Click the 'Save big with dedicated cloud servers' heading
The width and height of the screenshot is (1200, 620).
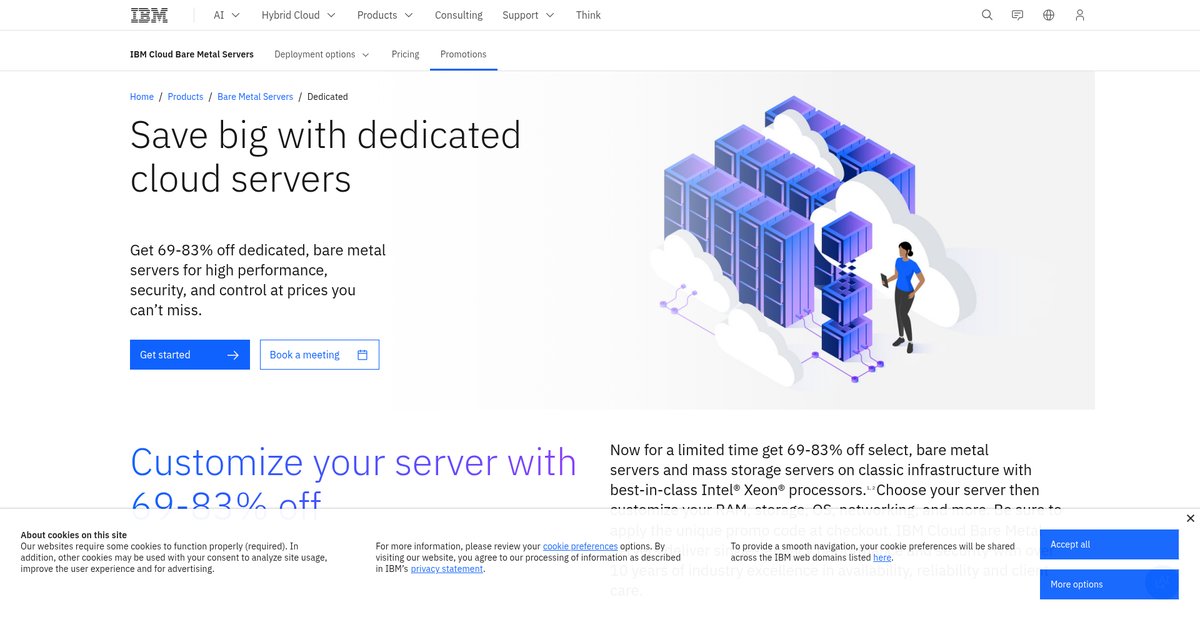pos(325,156)
